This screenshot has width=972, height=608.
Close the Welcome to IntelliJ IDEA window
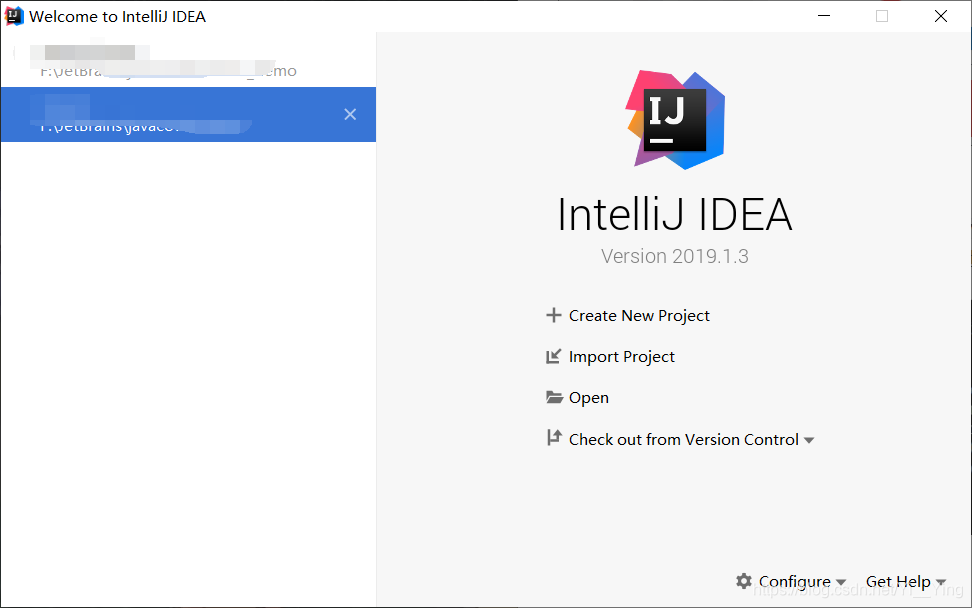940,16
